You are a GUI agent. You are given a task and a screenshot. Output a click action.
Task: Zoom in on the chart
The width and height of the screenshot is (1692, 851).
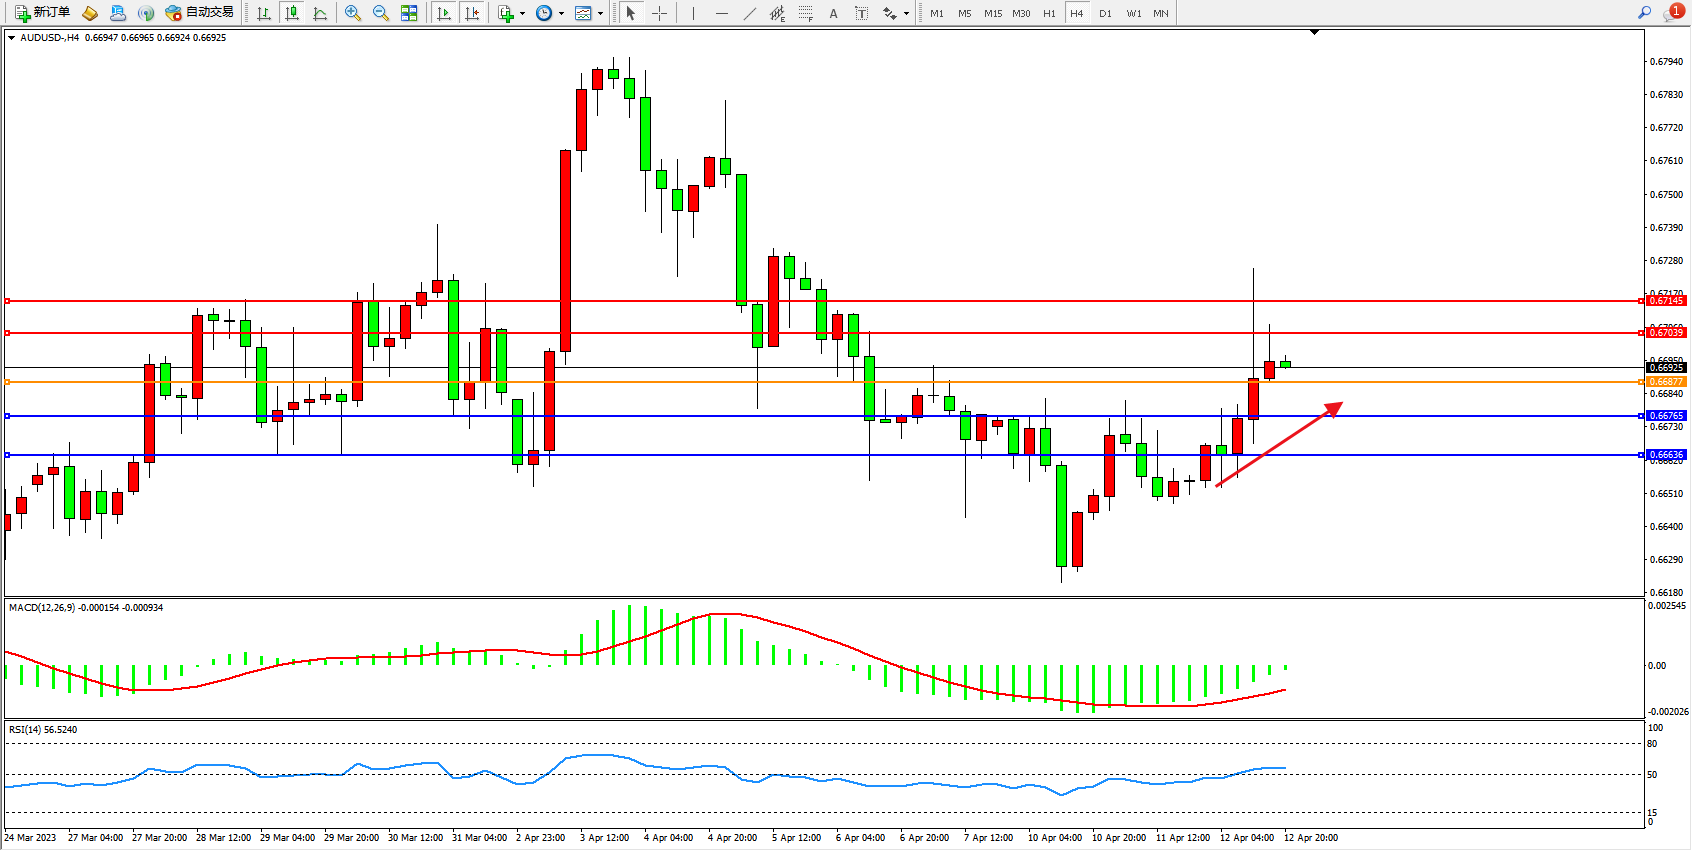coord(353,13)
